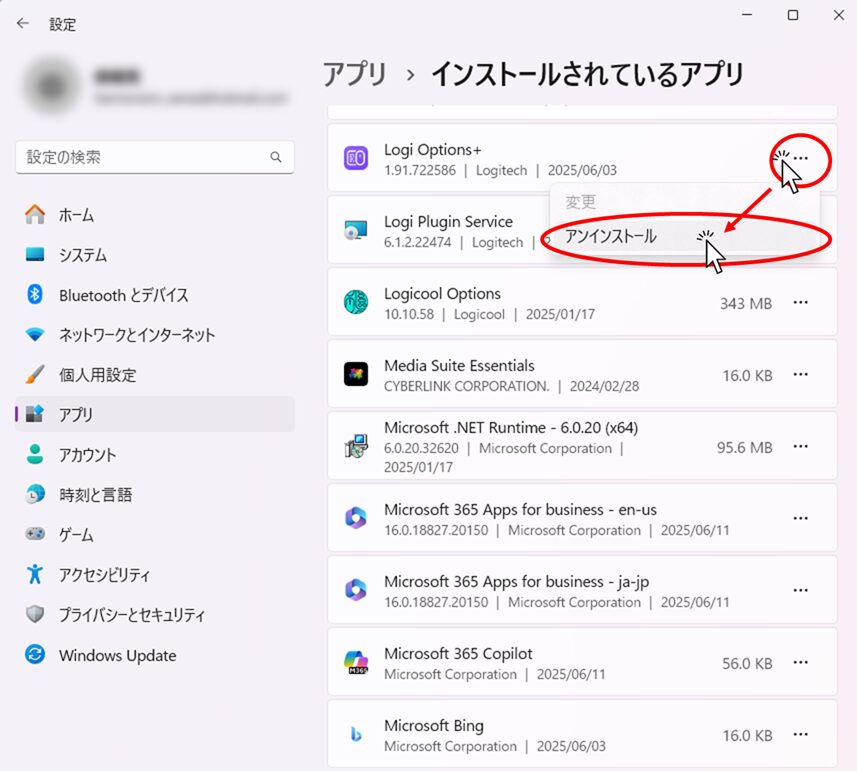Click the accessibility figure icon
Viewport: 857px width, 771px height.
coord(35,574)
